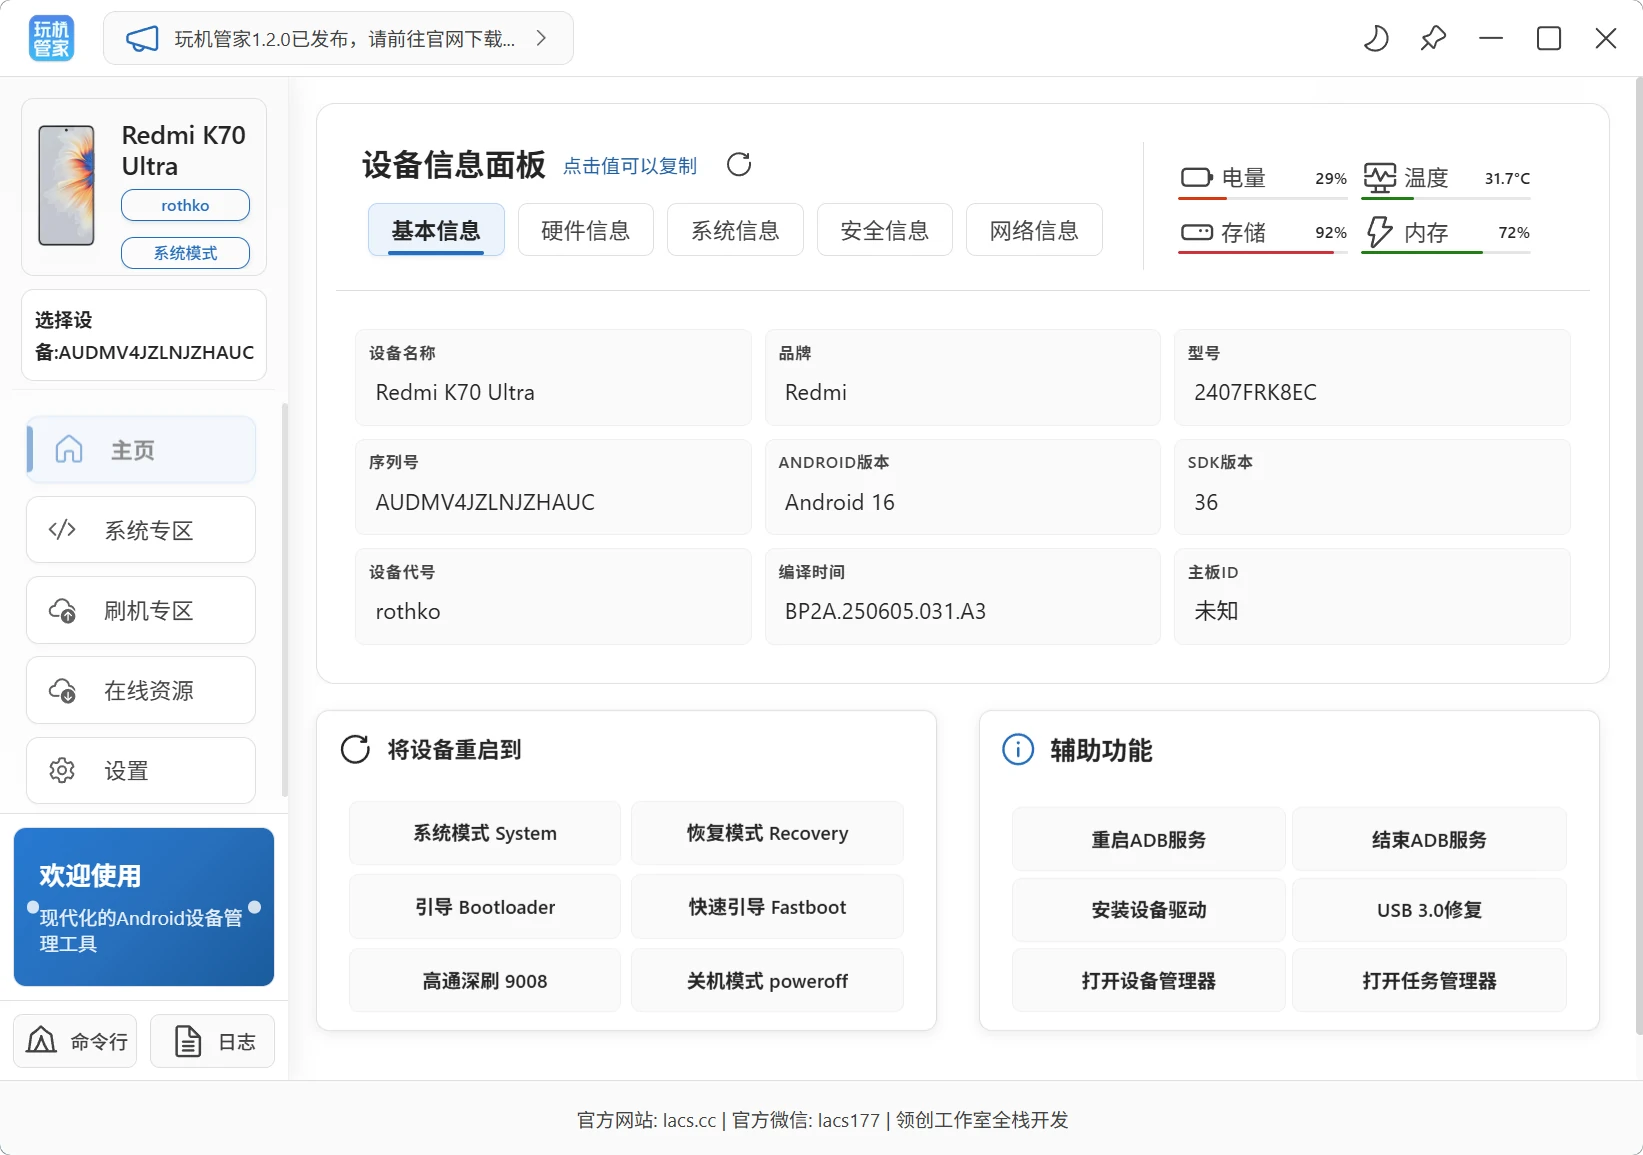Switch to the 硬件信息 tab
1643x1155 pixels.
click(x=585, y=229)
